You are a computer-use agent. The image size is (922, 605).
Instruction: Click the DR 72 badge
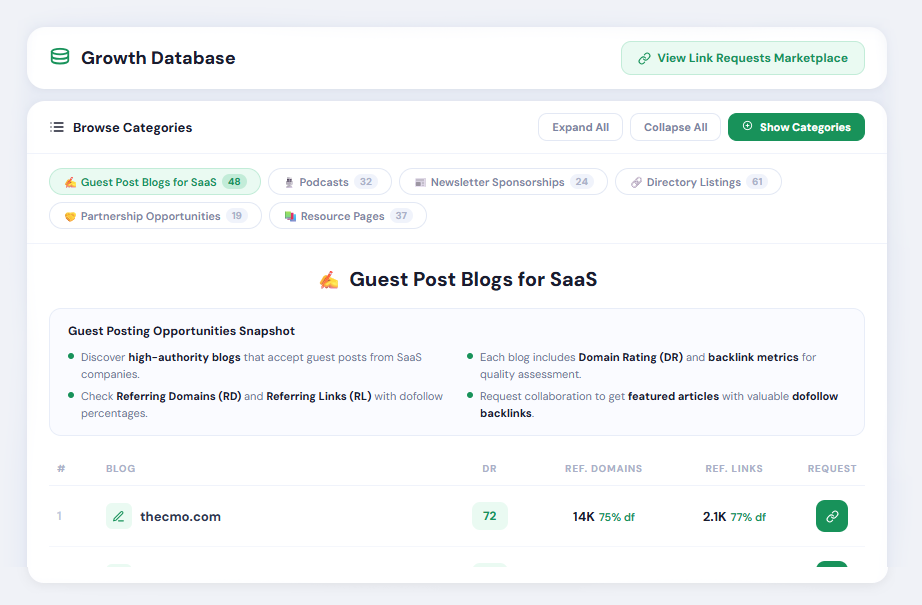(490, 516)
